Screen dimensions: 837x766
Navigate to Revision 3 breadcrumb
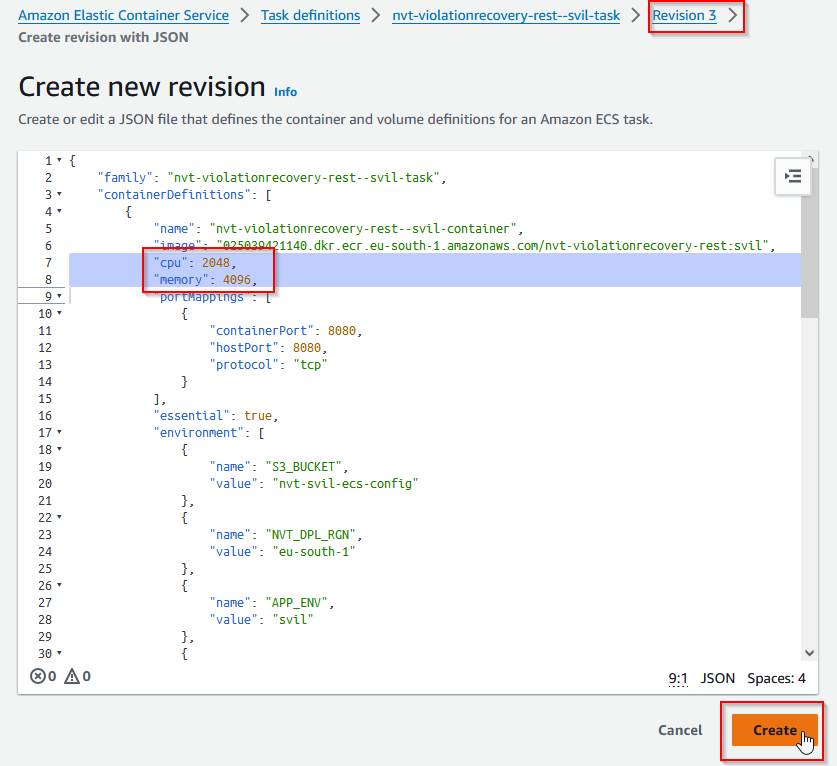(x=684, y=16)
